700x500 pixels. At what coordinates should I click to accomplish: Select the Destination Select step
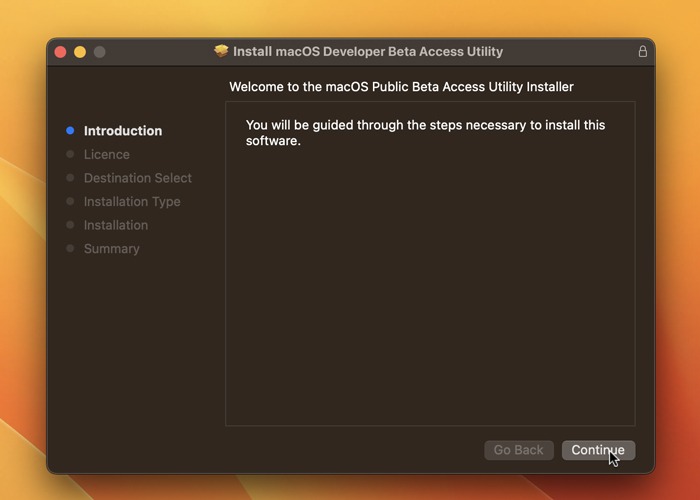(138, 178)
